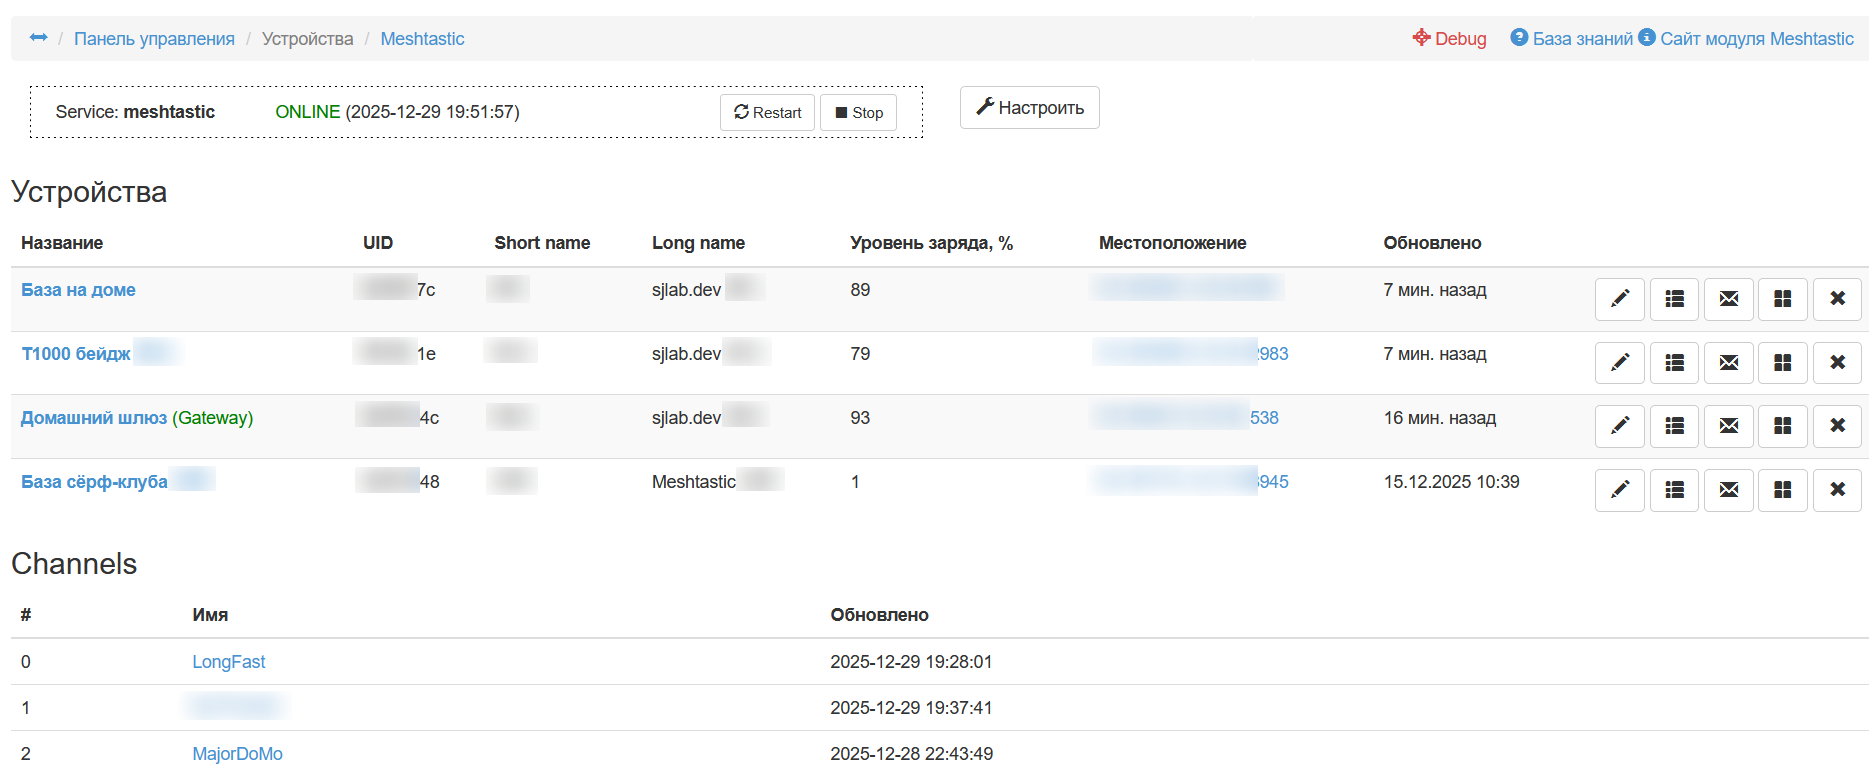Remove Т1000 бейдж using the X icon
This screenshot has width=1869, height=778.
(1837, 363)
